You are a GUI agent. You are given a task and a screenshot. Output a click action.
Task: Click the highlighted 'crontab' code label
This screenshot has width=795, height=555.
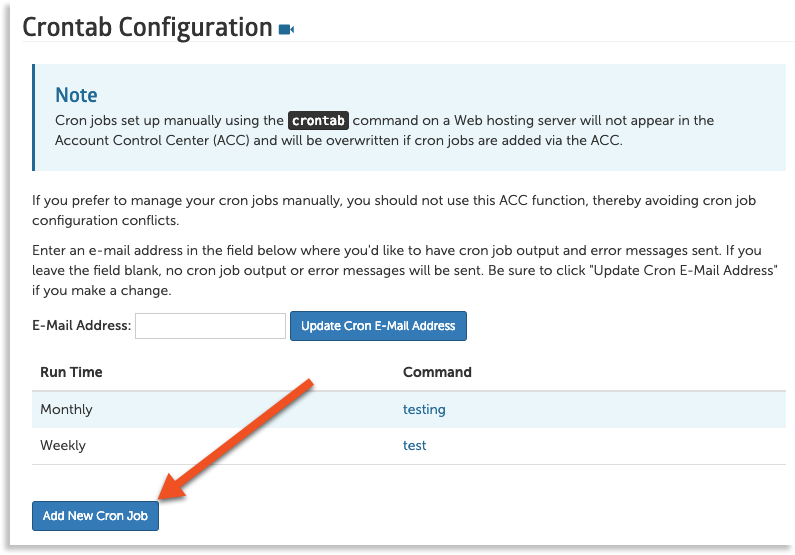coord(318,121)
